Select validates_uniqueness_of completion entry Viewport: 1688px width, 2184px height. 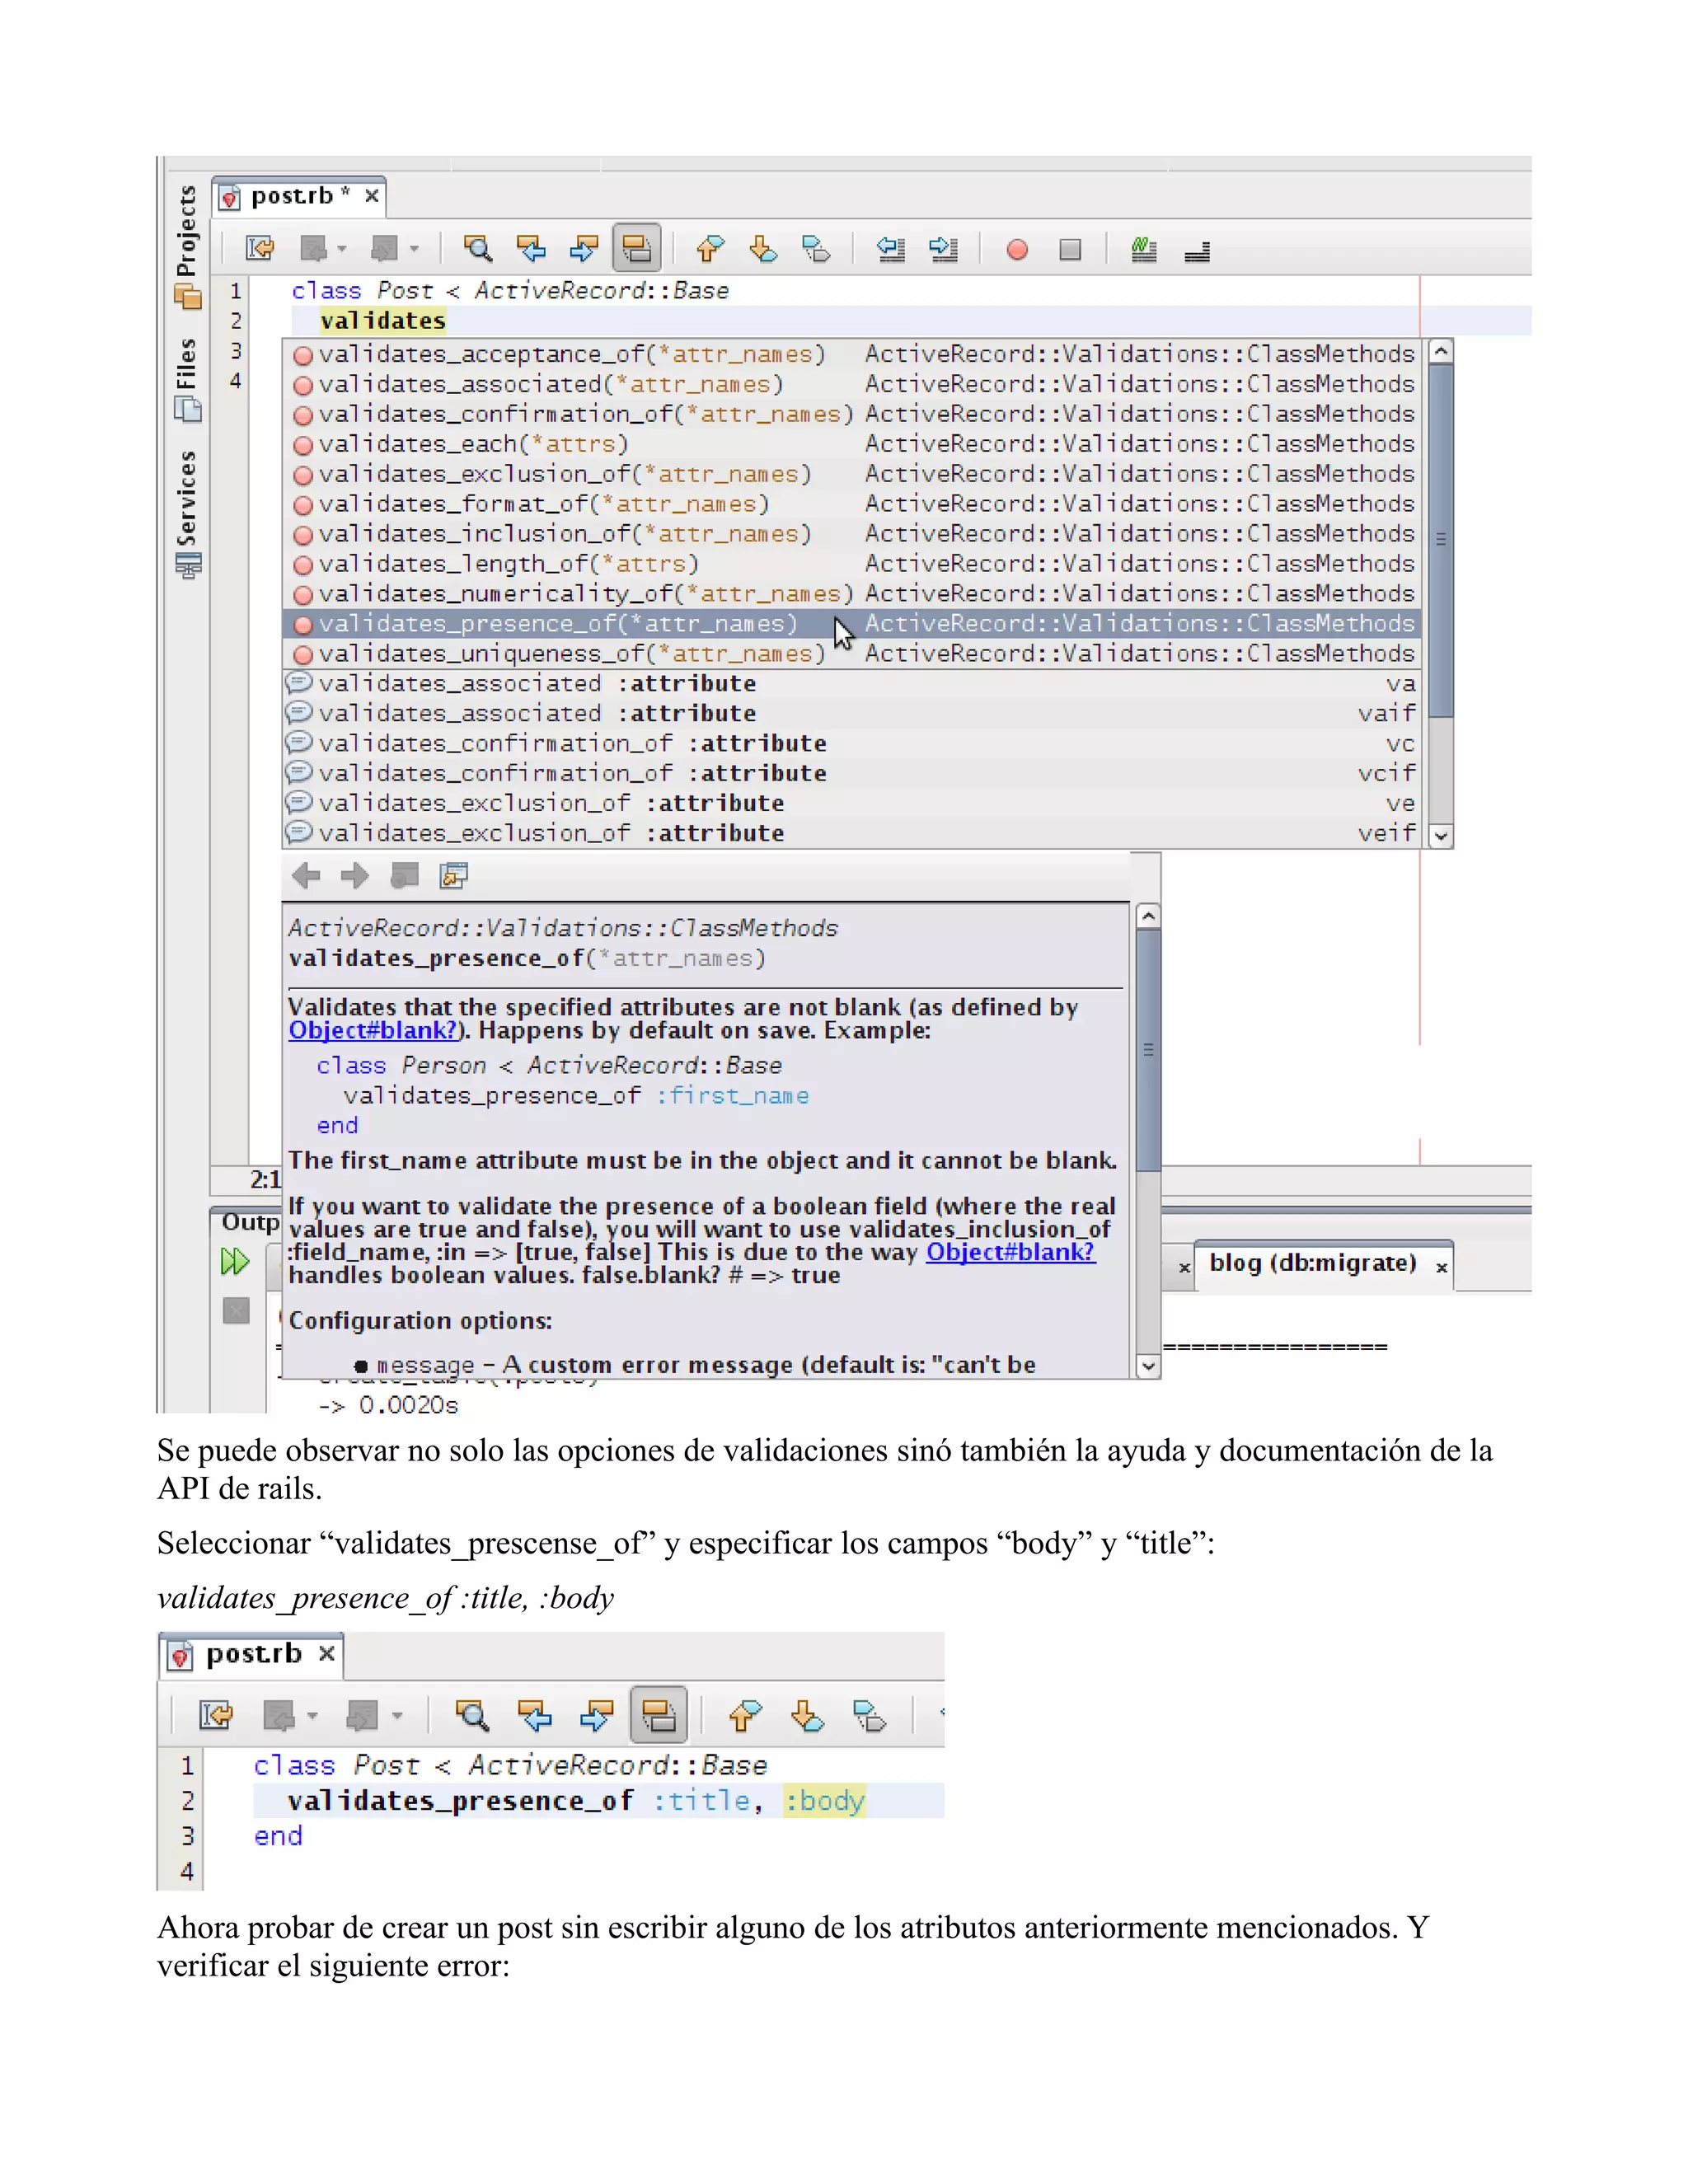pyautogui.click(x=851, y=654)
